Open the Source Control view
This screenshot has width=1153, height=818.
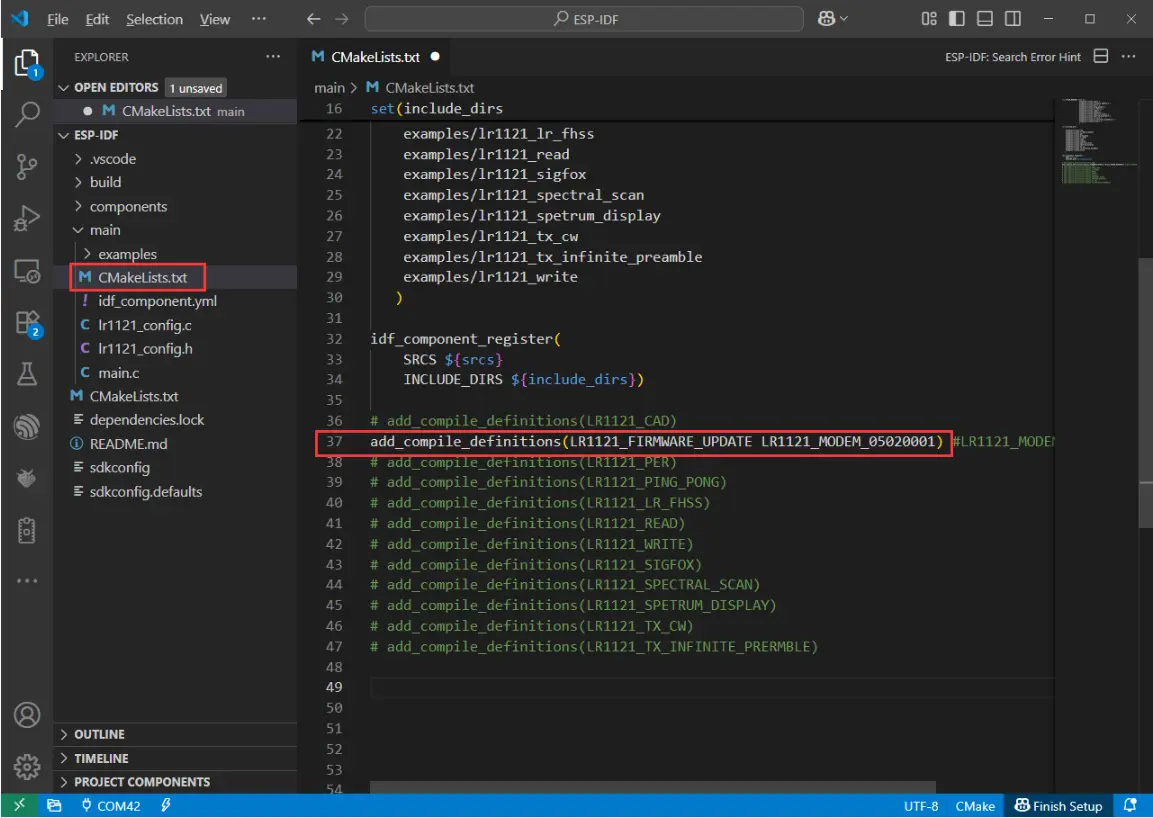tap(27, 167)
